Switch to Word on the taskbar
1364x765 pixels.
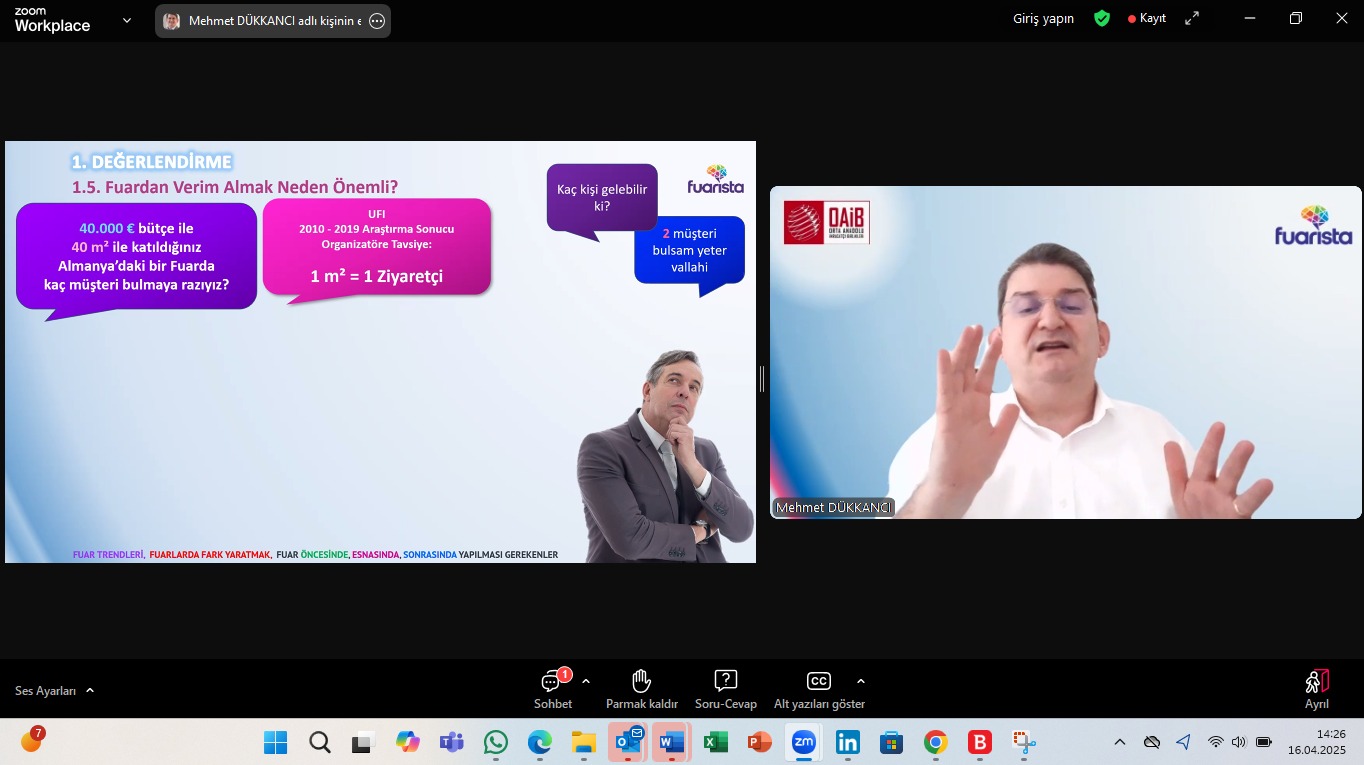(x=672, y=742)
